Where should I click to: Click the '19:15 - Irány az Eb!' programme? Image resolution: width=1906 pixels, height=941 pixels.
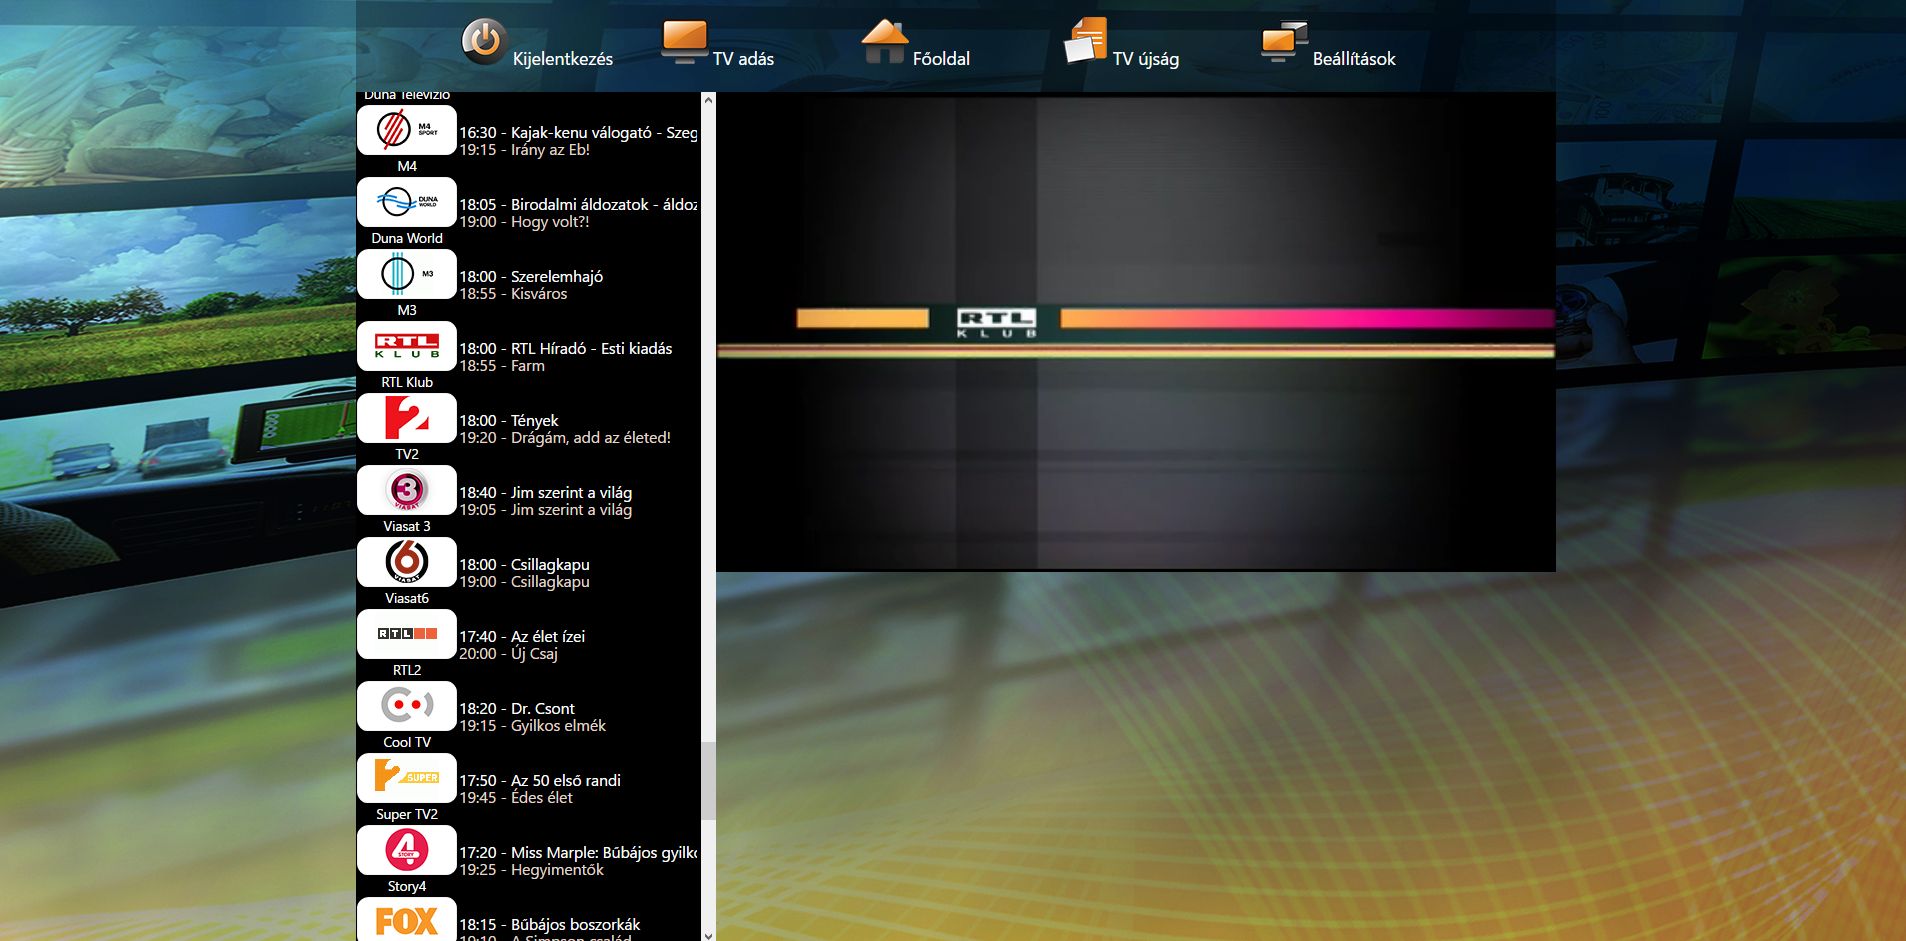pos(524,150)
